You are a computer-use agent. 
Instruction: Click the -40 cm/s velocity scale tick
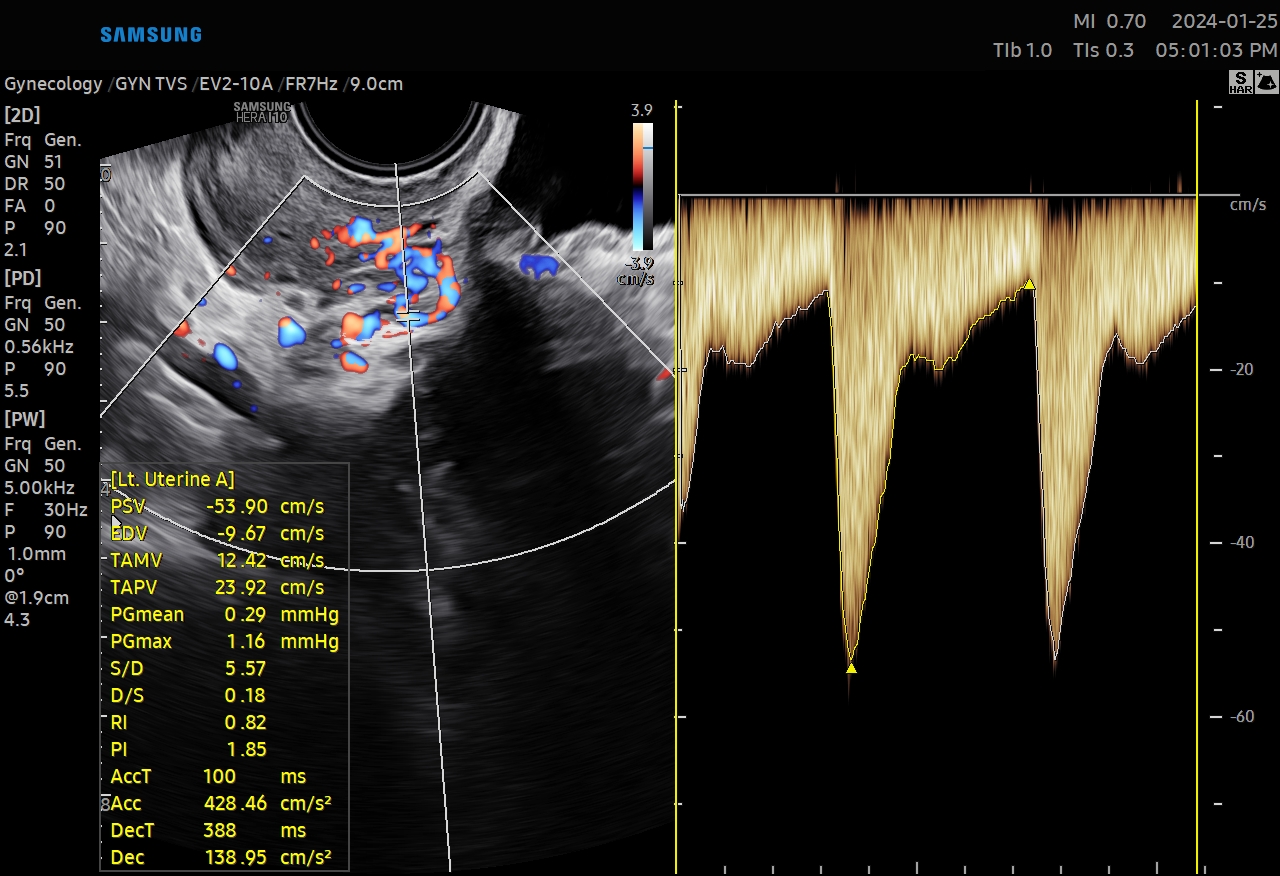click(1239, 543)
